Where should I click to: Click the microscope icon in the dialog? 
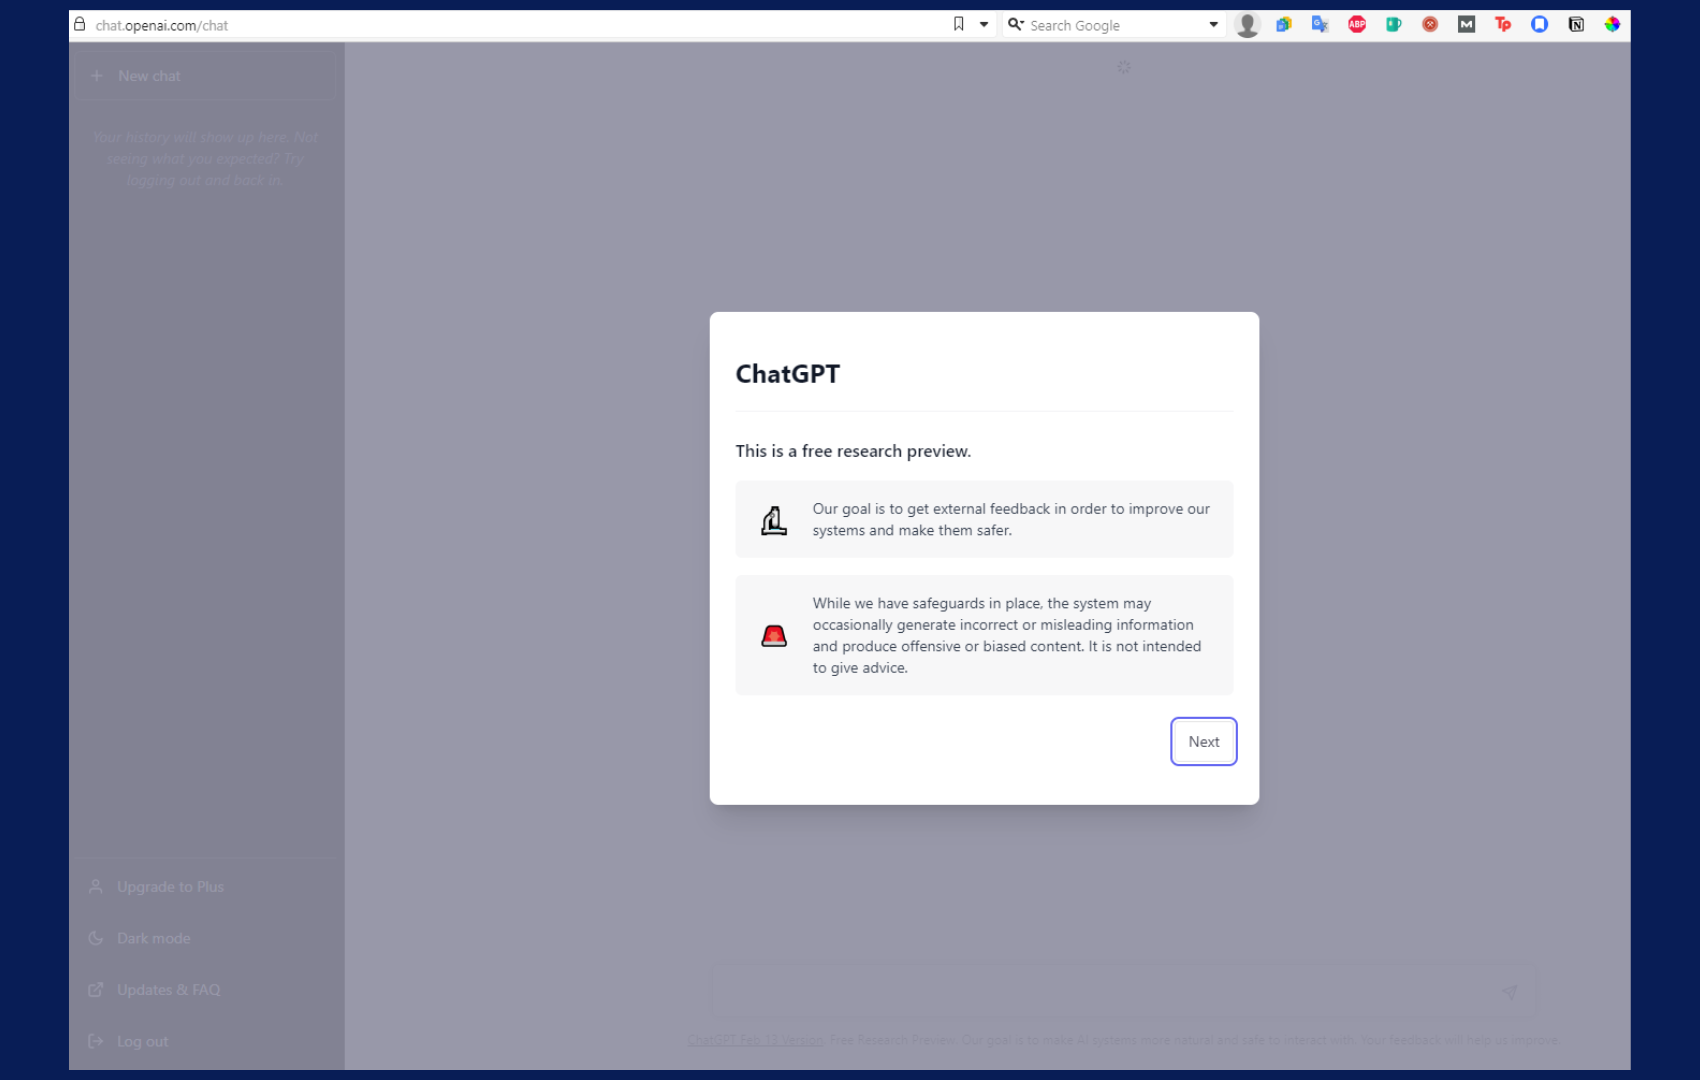tap(774, 520)
